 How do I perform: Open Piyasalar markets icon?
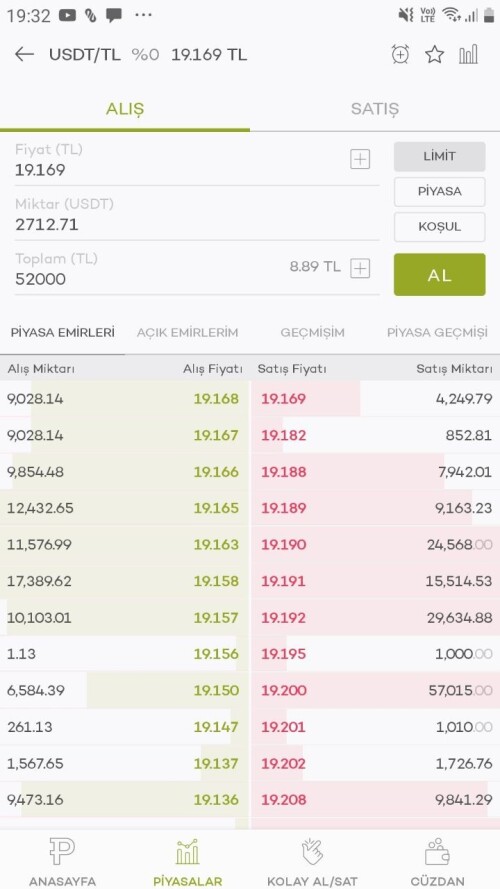[x=187, y=852]
